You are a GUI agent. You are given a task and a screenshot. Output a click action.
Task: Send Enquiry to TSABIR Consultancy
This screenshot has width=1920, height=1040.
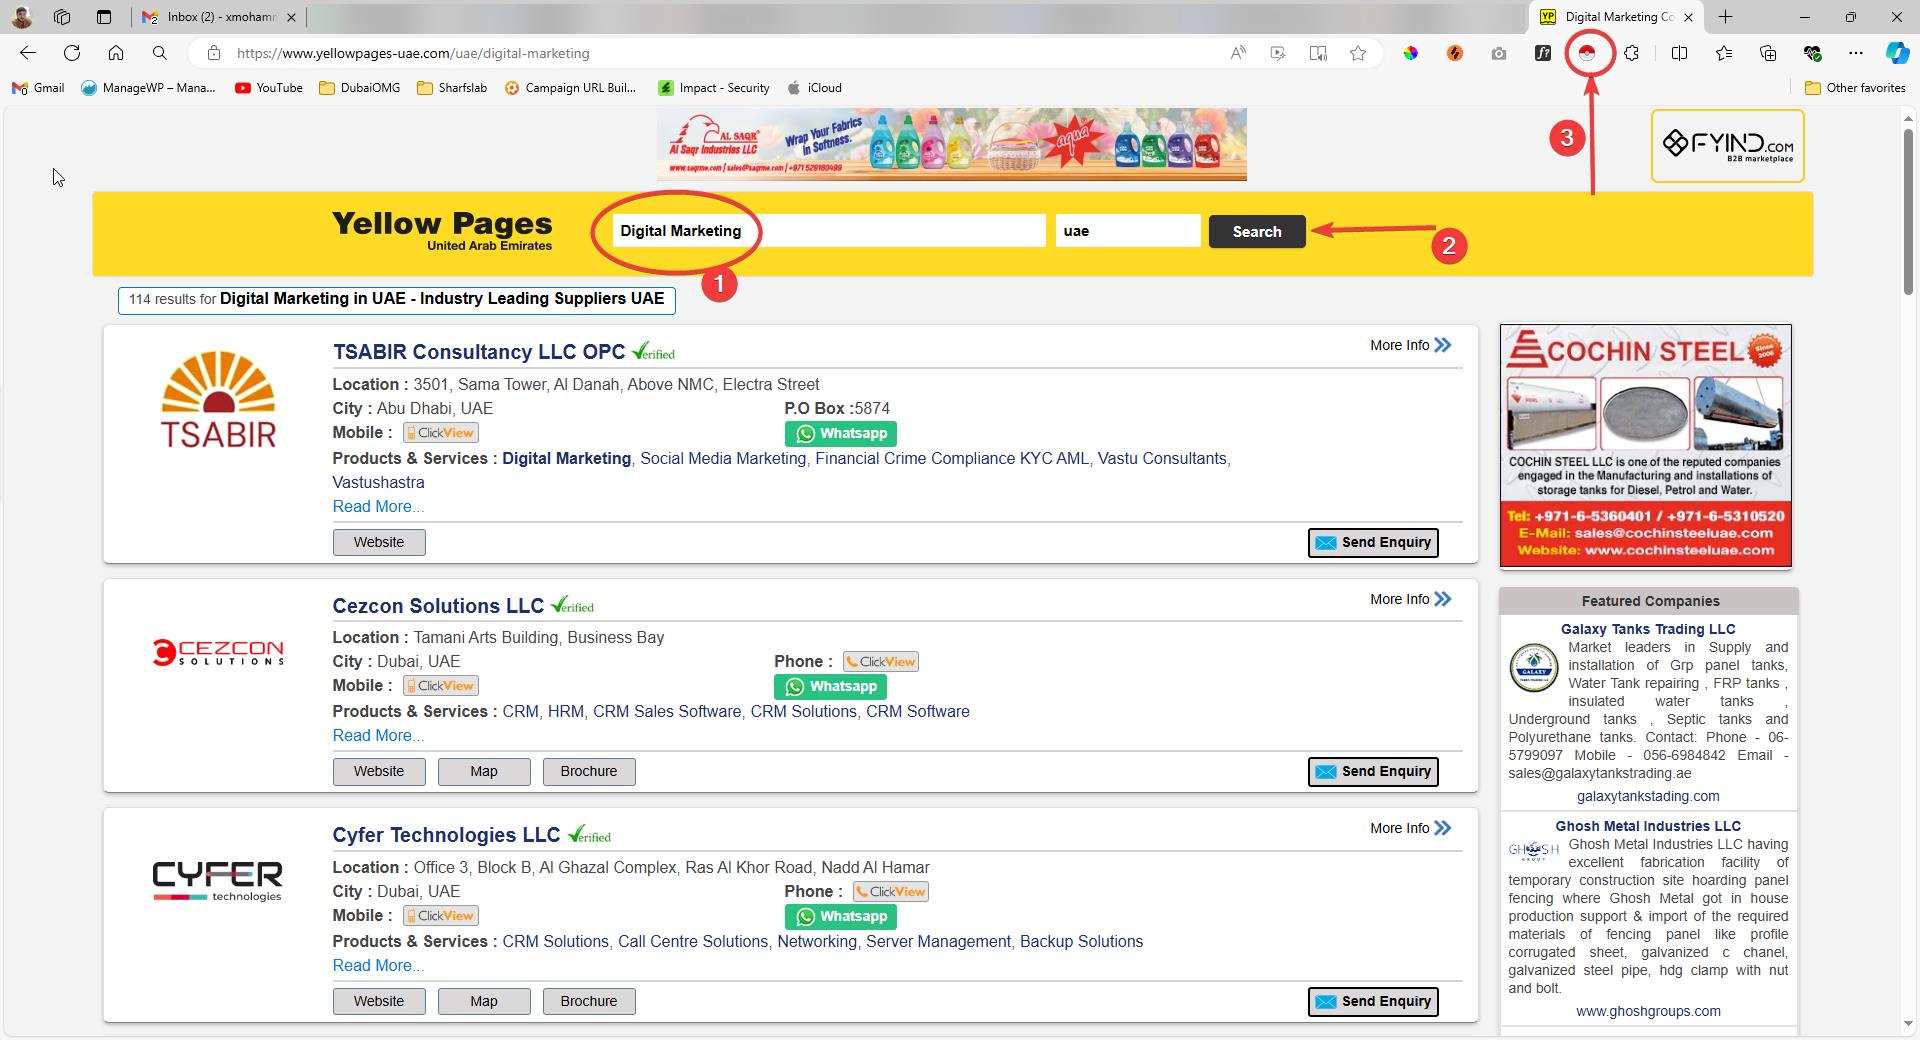[x=1373, y=542]
